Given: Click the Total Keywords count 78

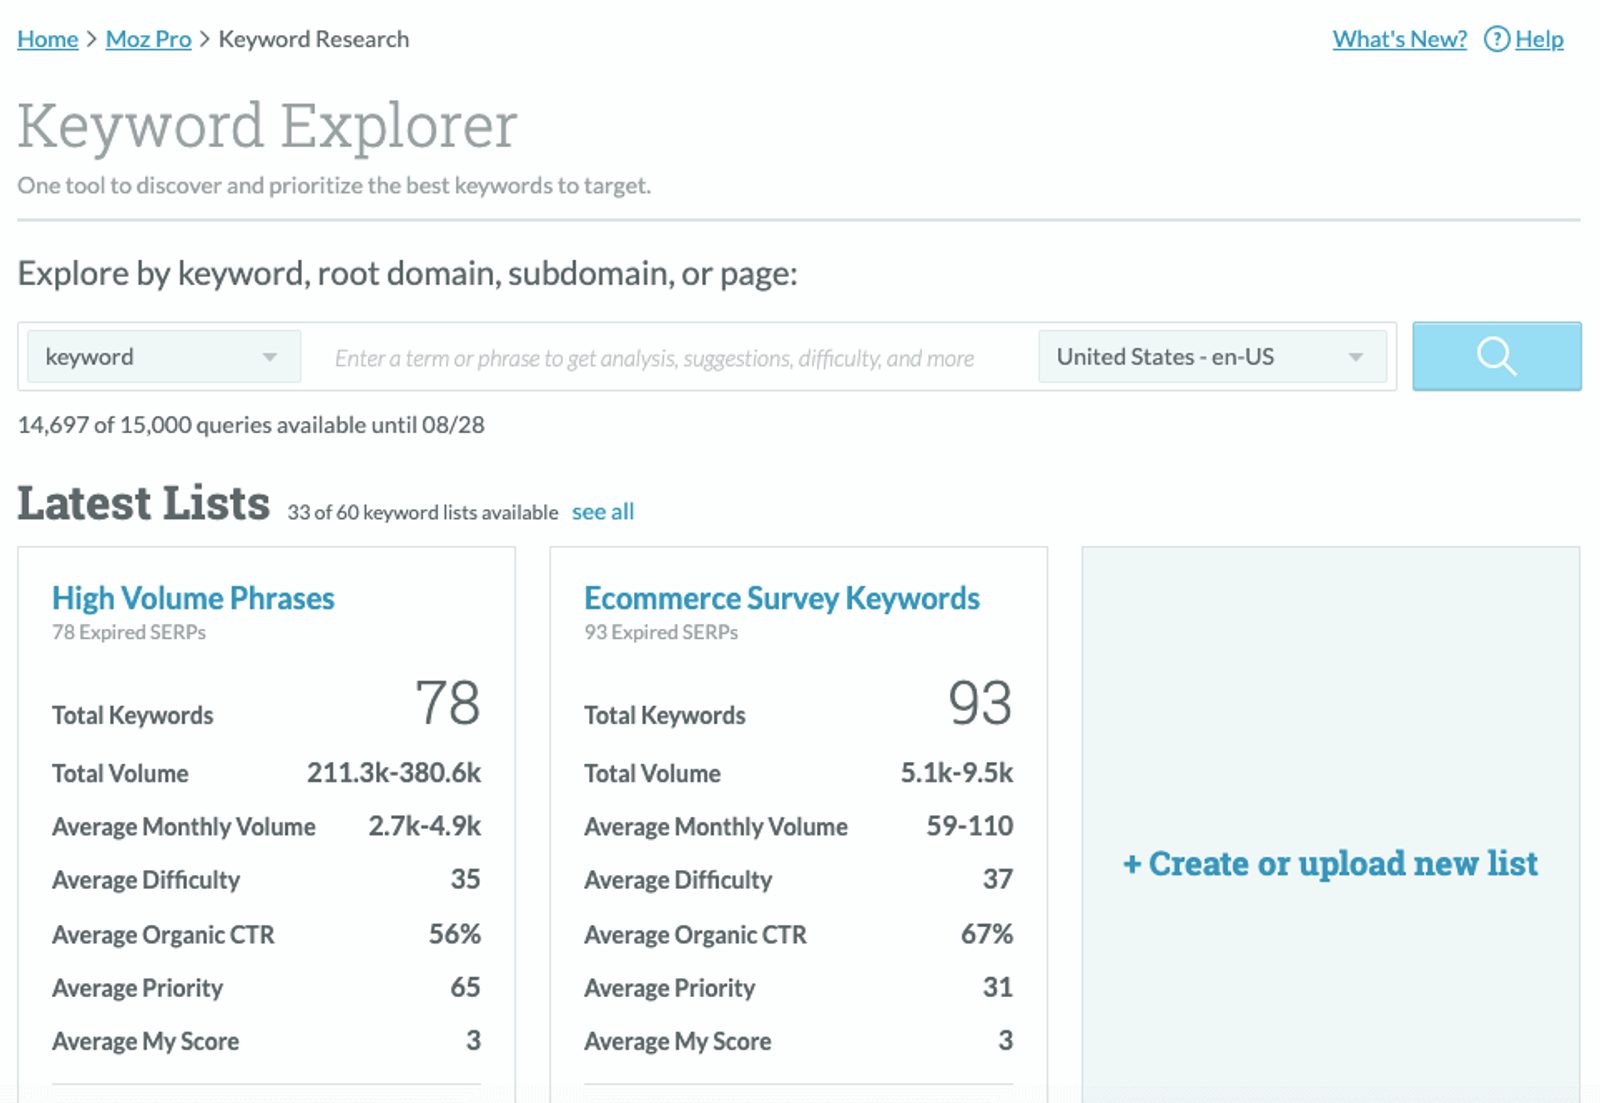Looking at the screenshot, I should (449, 702).
